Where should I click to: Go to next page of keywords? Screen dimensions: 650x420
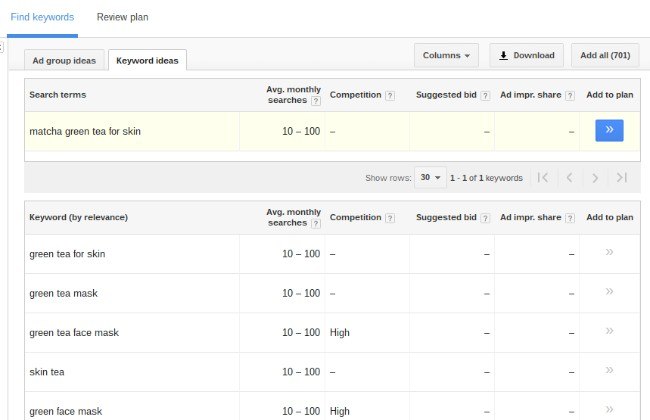coord(595,177)
